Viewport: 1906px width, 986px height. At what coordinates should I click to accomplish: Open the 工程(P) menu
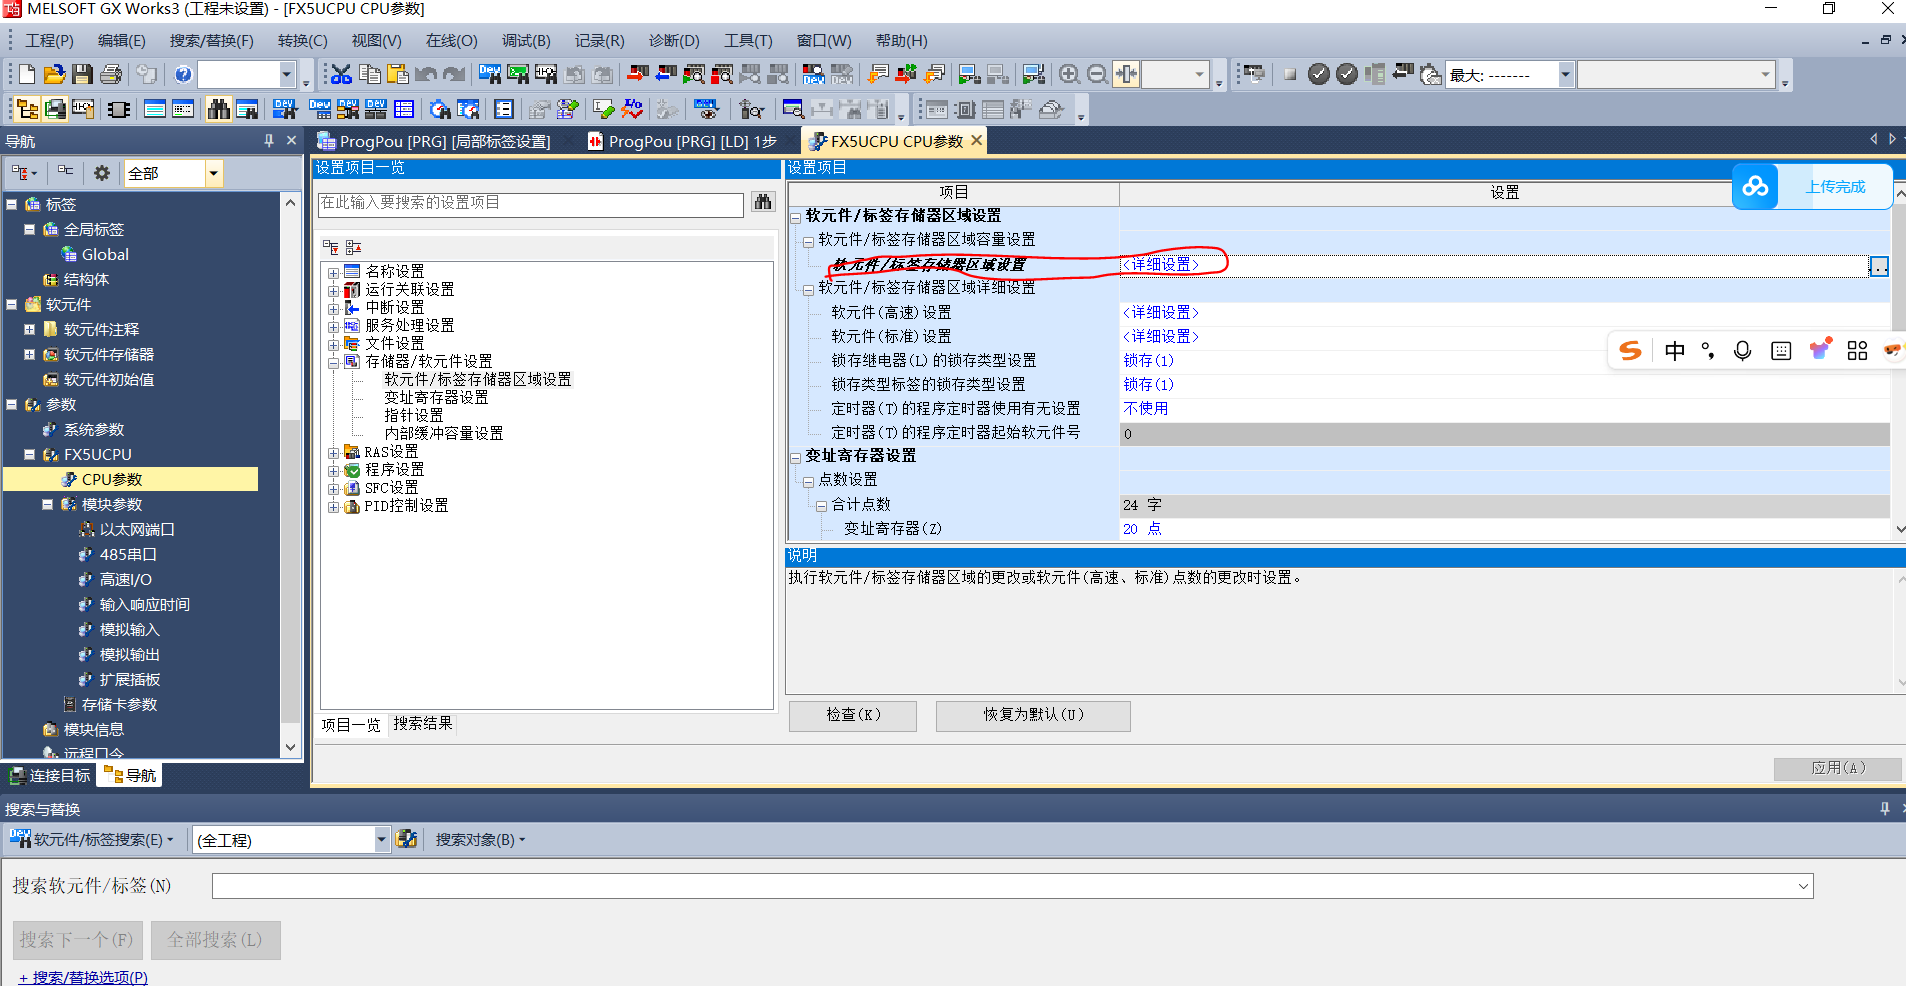pos(49,41)
